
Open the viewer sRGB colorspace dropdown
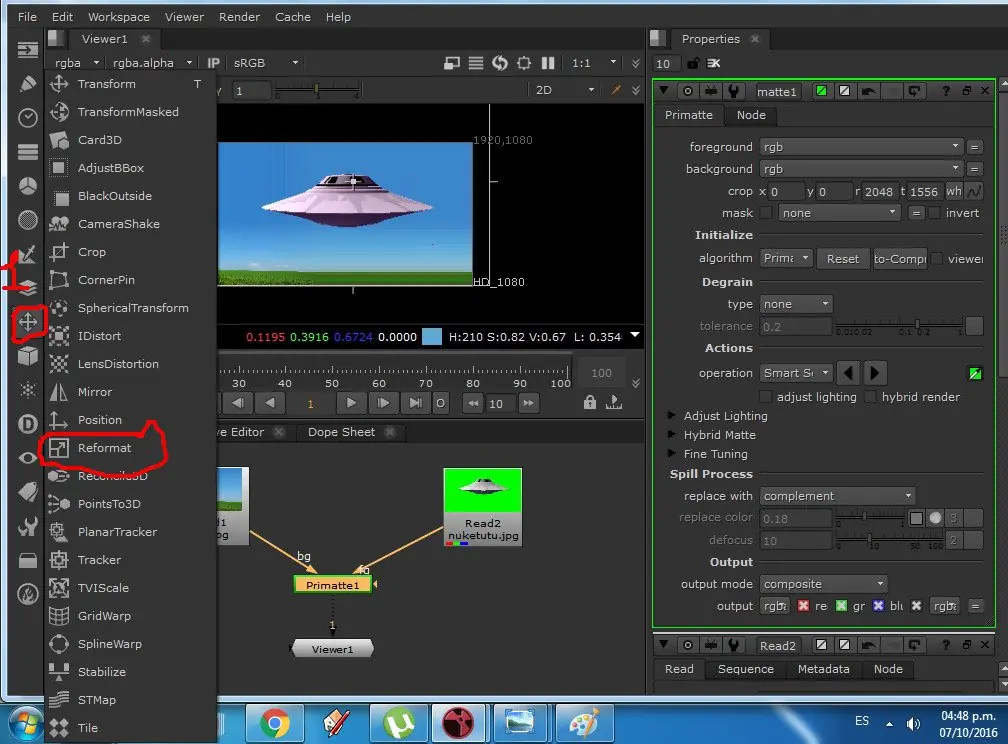click(266, 63)
